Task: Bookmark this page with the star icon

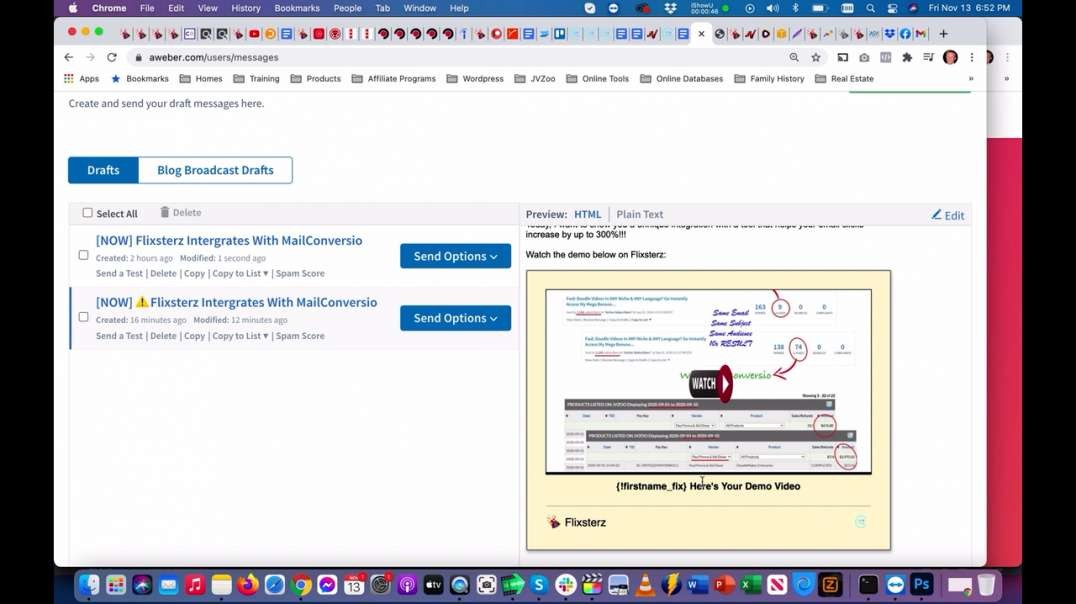Action: tap(816, 58)
